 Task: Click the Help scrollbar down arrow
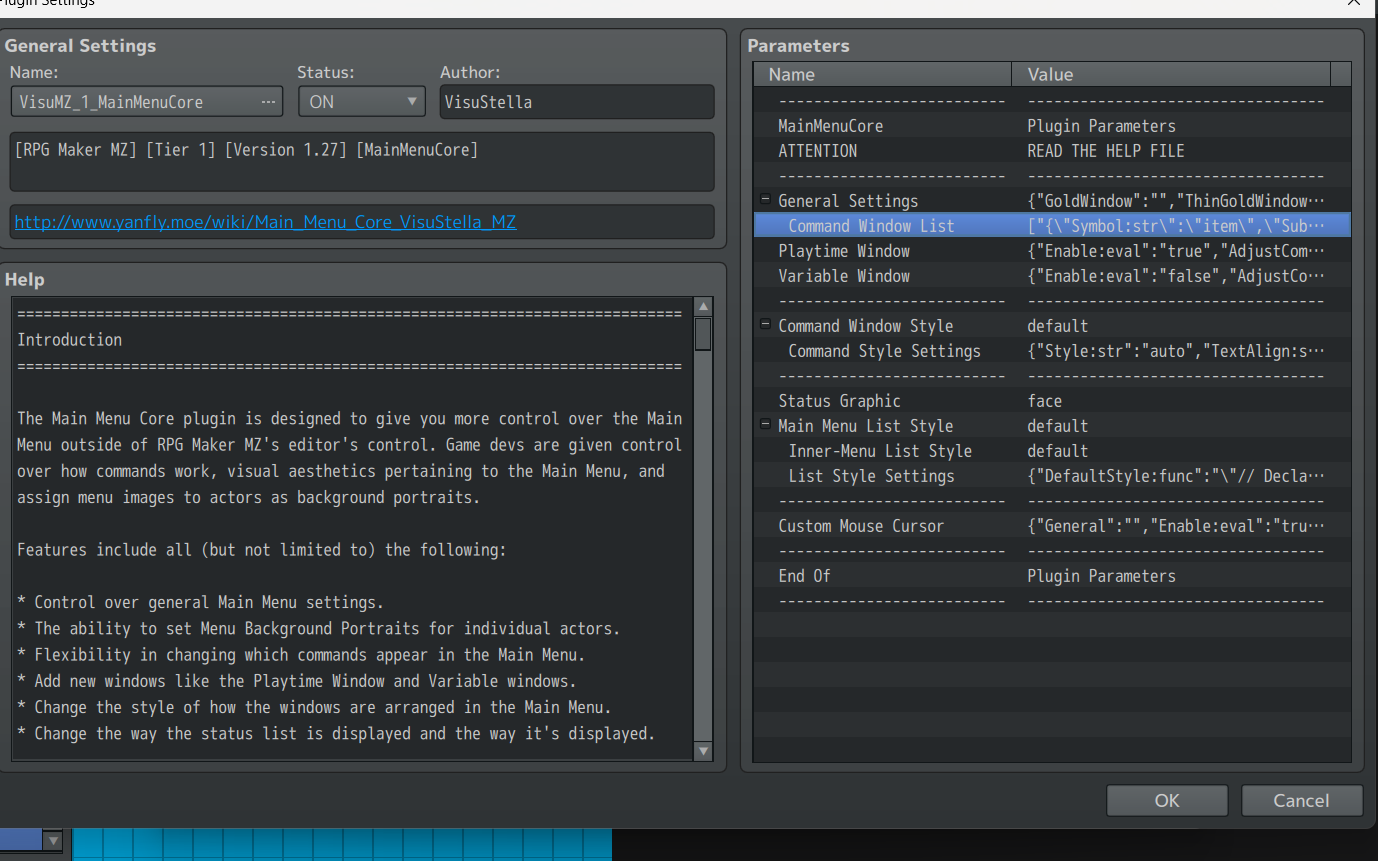(x=703, y=751)
